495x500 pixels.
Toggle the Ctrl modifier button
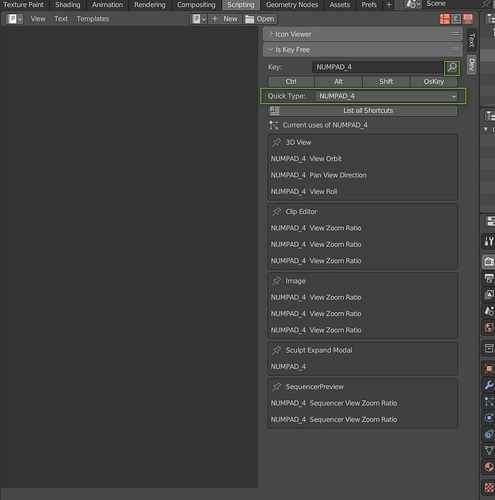[x=291, y=82]
